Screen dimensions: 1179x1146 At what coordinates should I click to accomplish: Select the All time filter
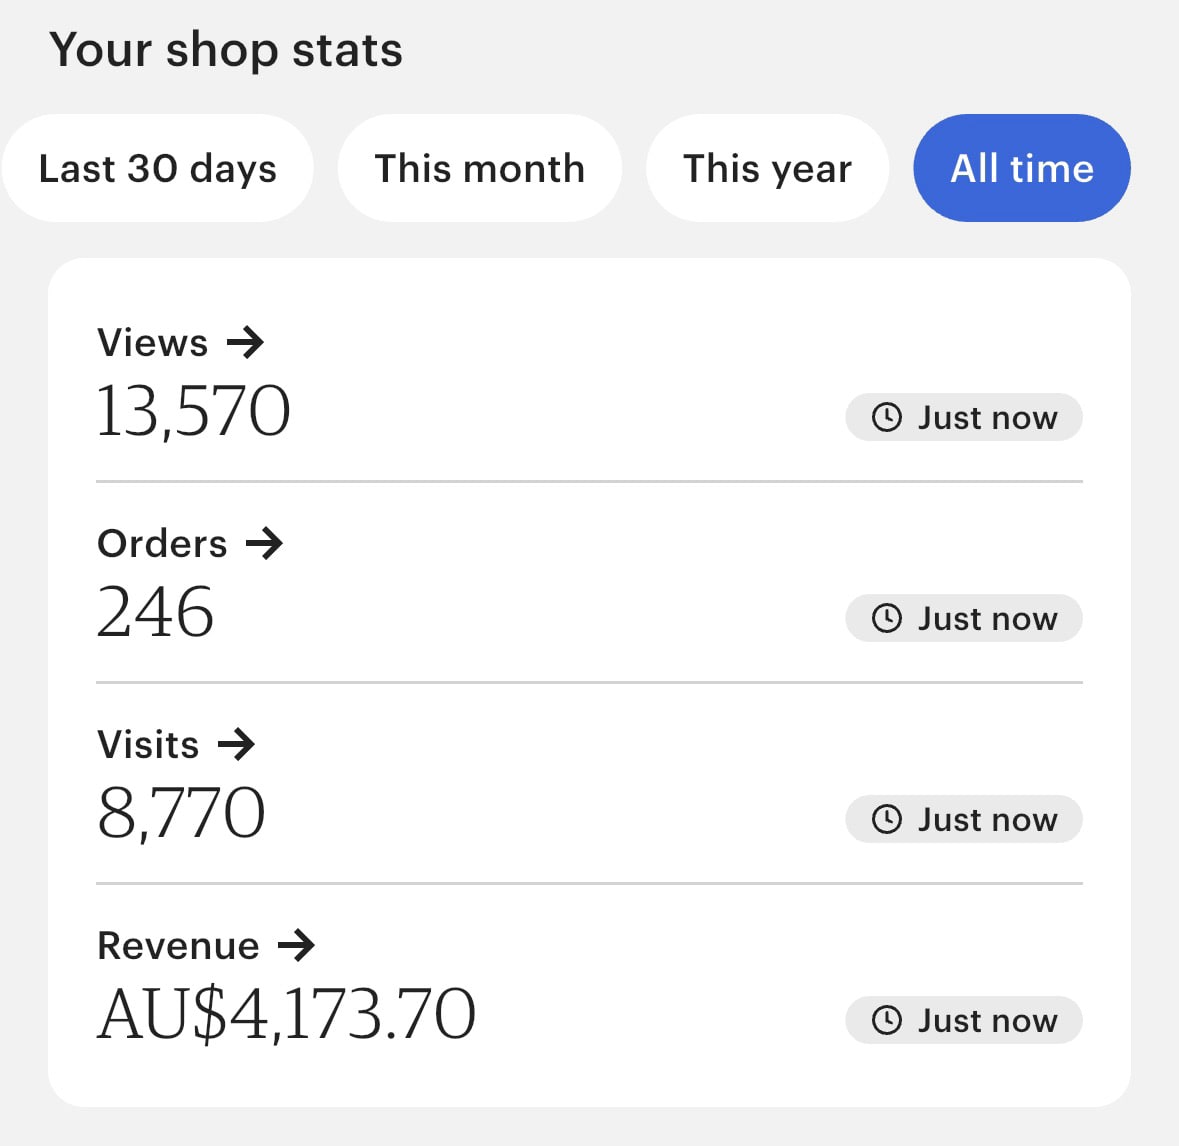1022,168
